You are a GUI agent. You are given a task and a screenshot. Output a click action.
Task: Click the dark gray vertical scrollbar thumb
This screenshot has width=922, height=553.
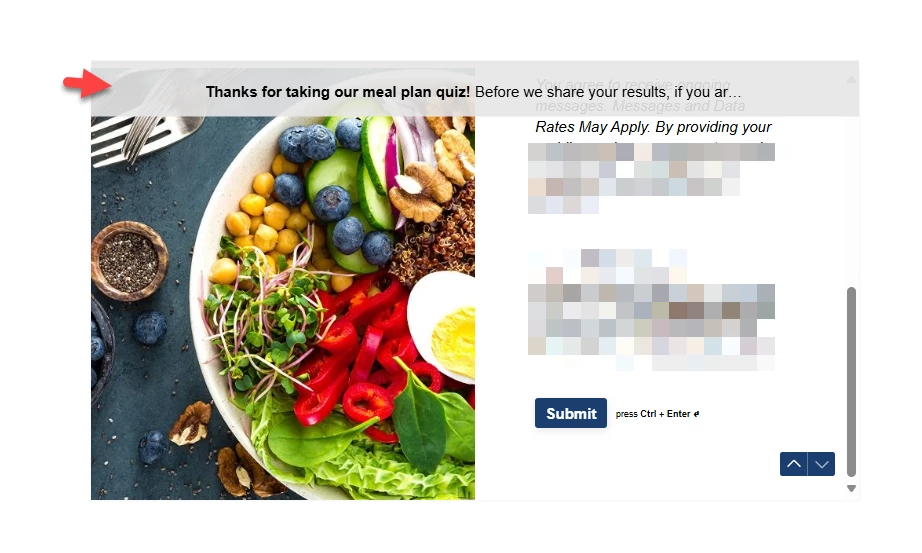(x=851, y=382)
